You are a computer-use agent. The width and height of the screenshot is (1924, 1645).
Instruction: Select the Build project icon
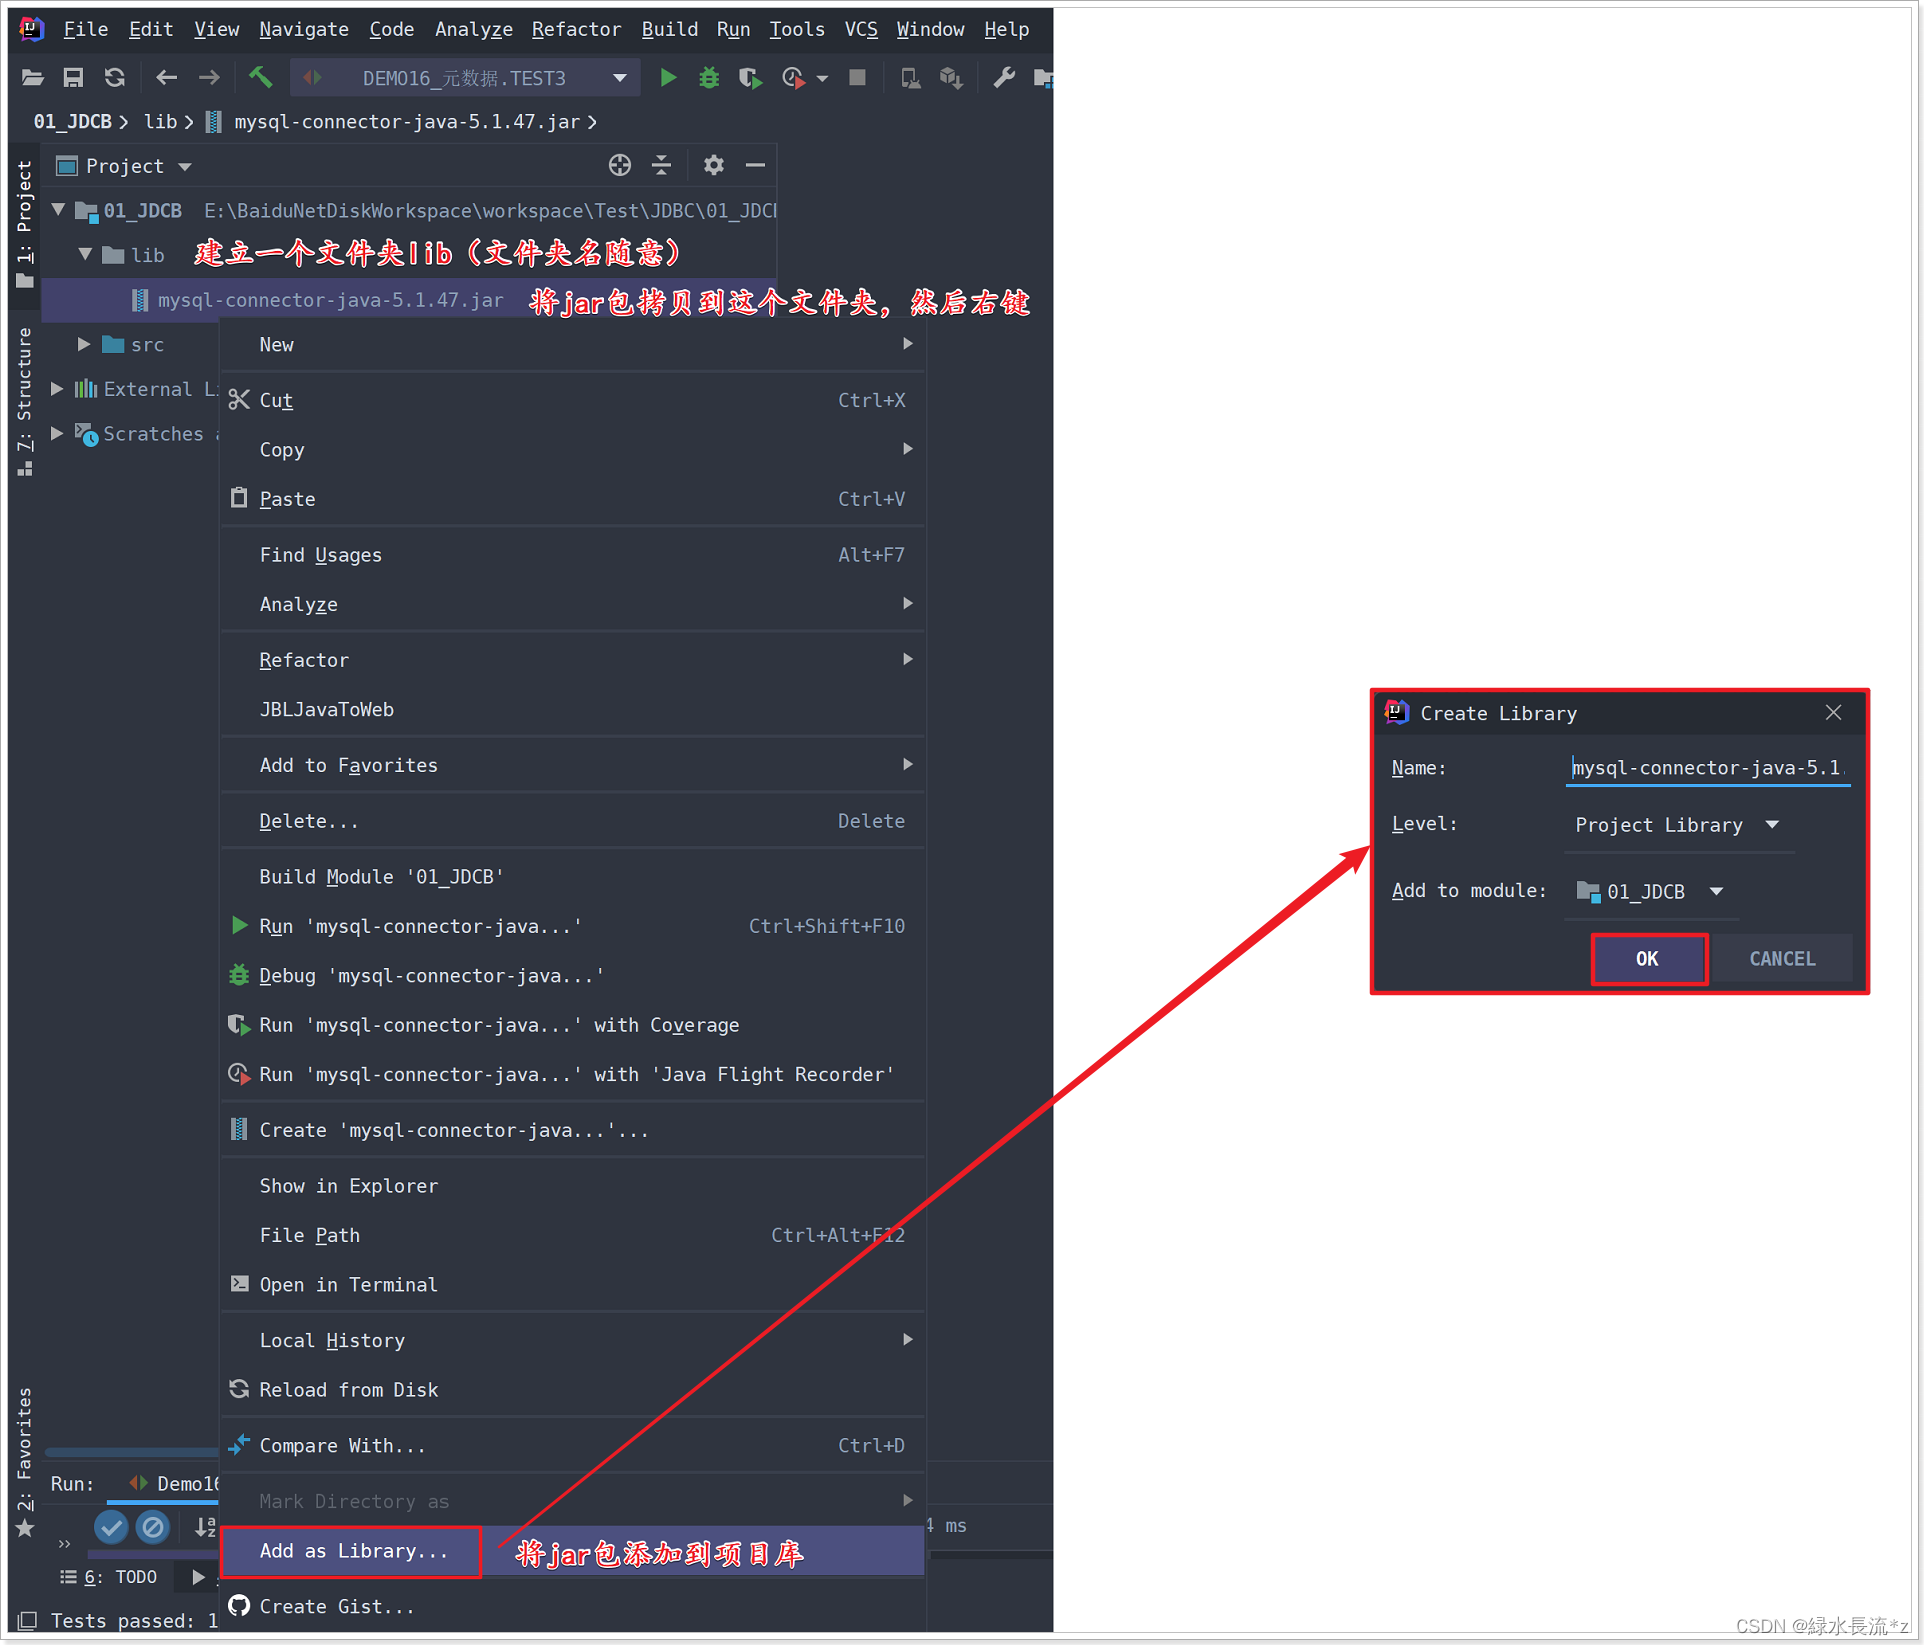pyautogui.click(x=261, y=80)
